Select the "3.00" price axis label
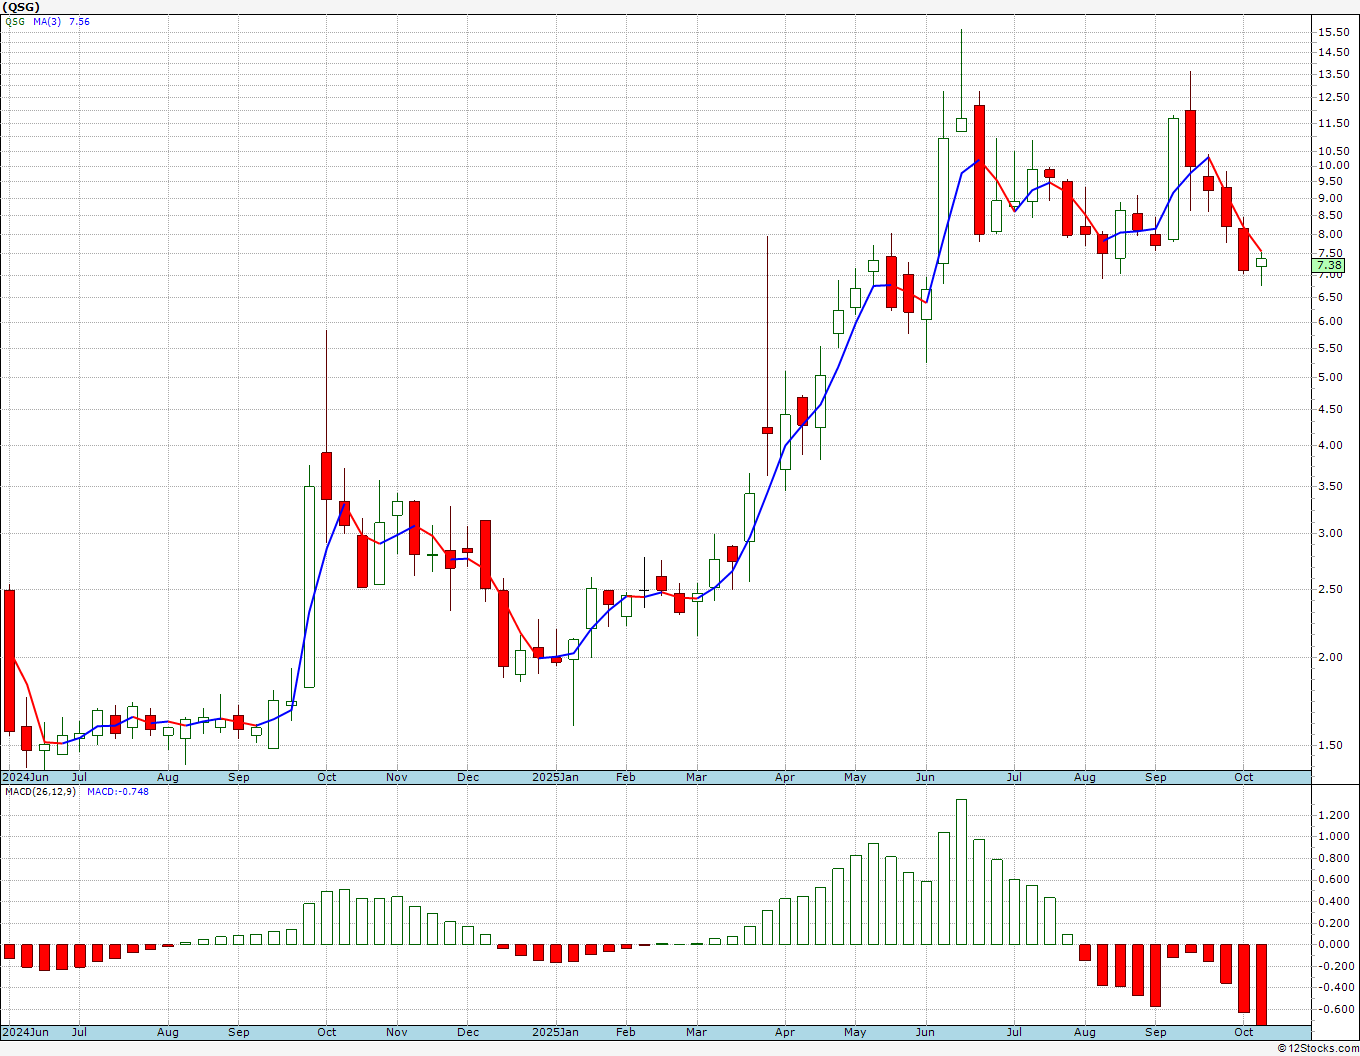 pos(1333,533)
